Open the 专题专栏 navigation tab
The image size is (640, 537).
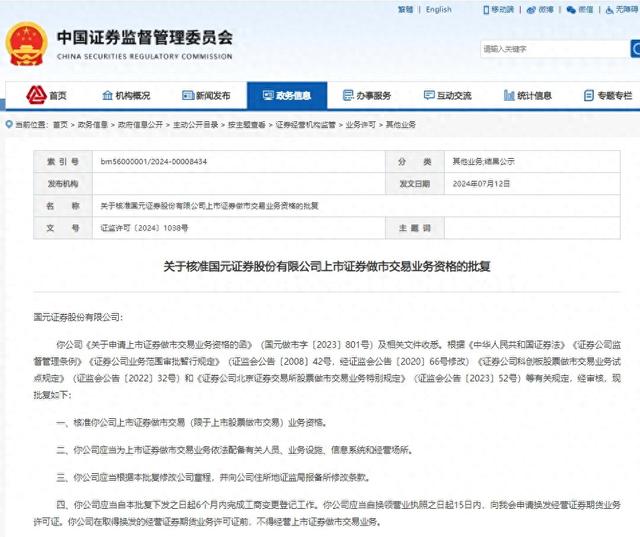(x=608, y=95)
